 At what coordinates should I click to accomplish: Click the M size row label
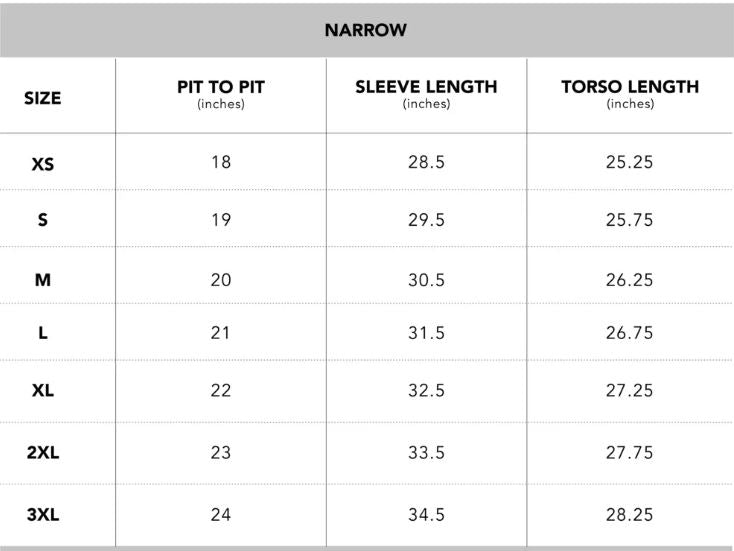[42, 280]
